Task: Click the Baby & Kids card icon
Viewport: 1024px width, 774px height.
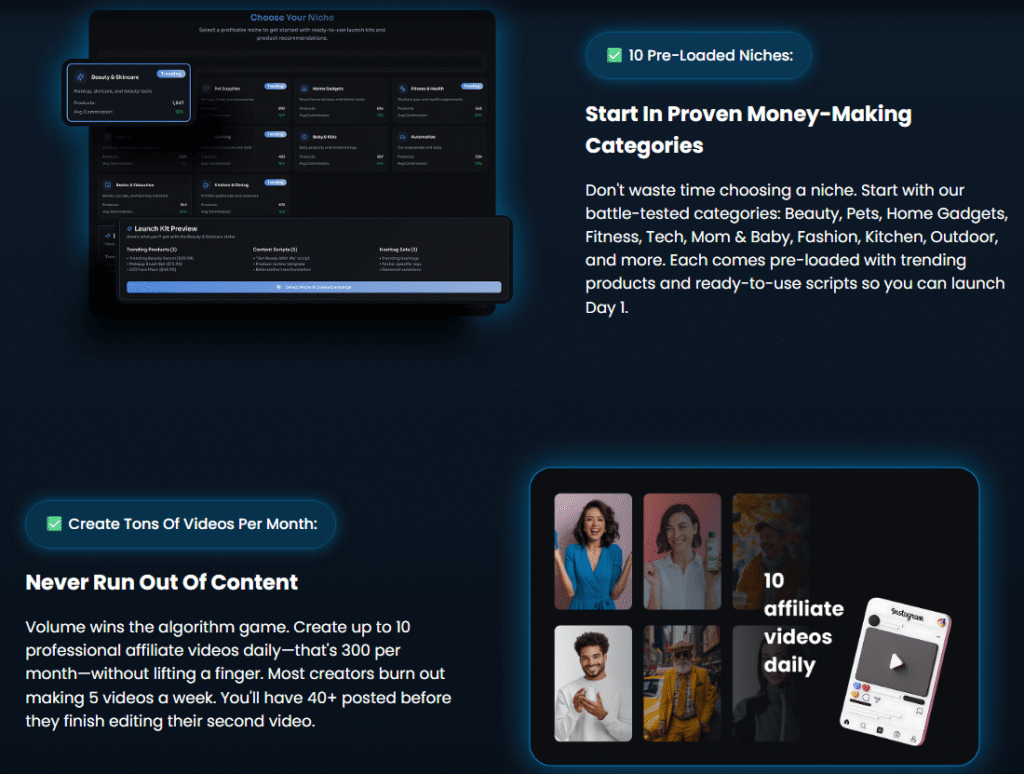Action: click(304, 136)
